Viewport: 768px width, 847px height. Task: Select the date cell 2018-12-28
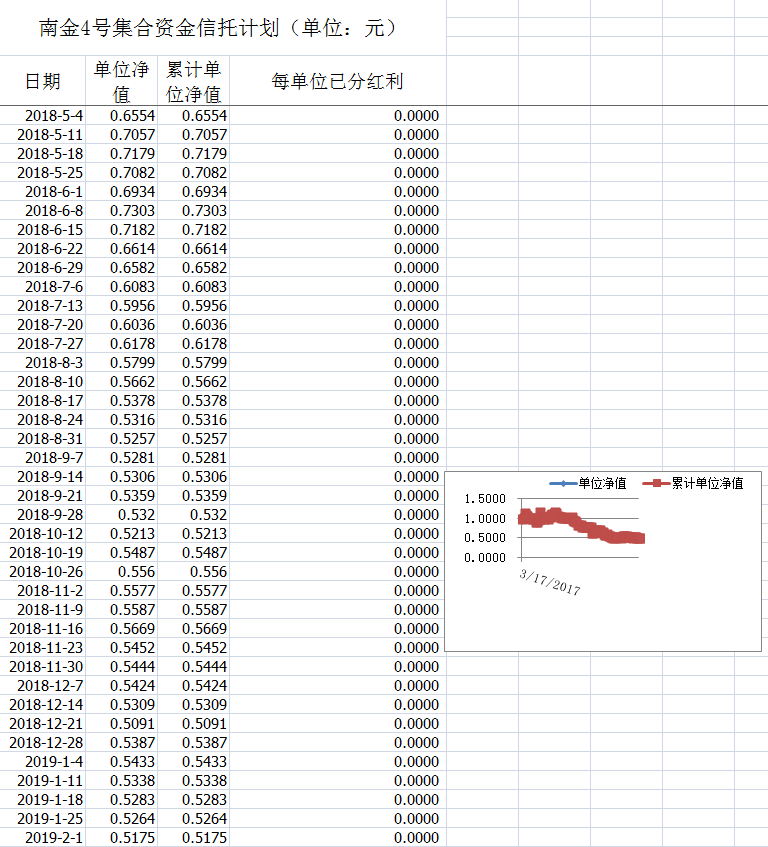click(43, 742)
